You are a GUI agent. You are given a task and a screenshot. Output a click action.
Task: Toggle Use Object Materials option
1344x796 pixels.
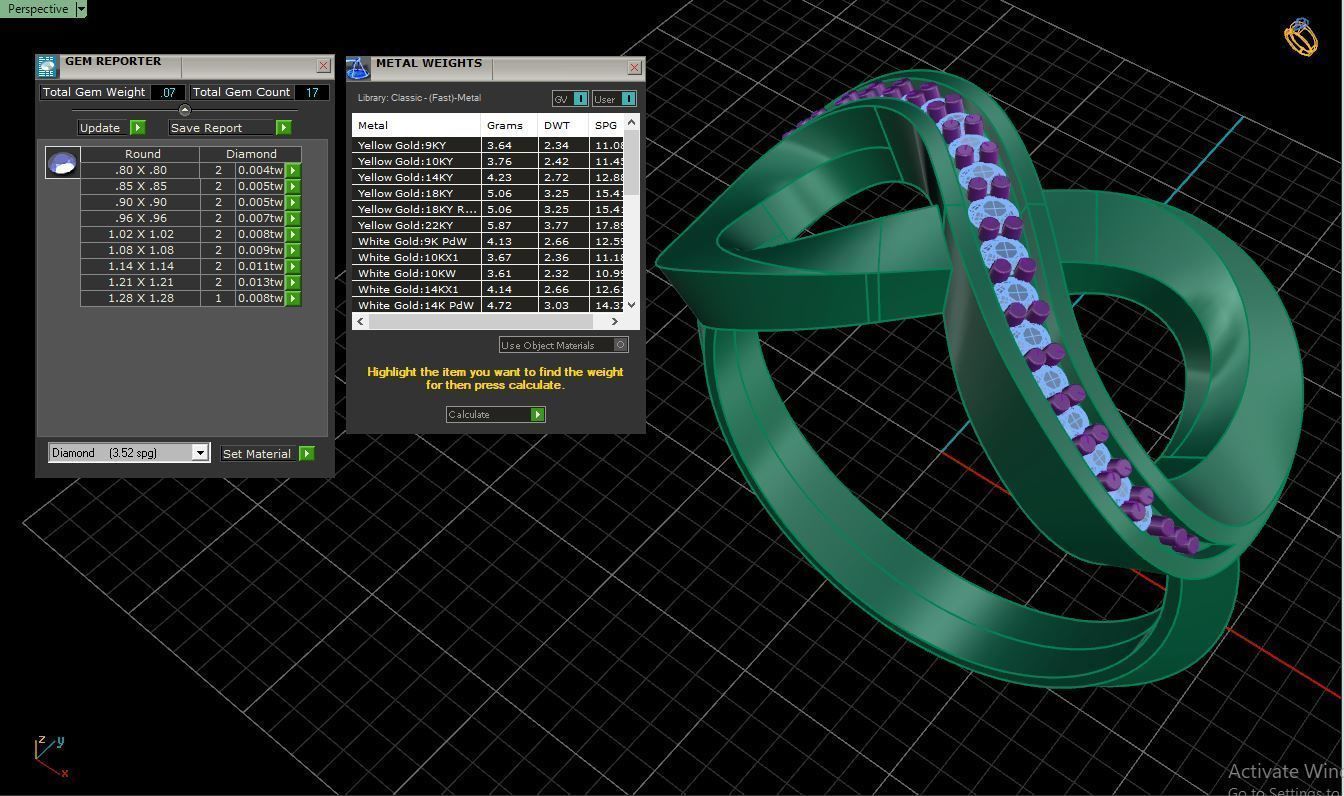pyautogui.click(x=564, y=345)
